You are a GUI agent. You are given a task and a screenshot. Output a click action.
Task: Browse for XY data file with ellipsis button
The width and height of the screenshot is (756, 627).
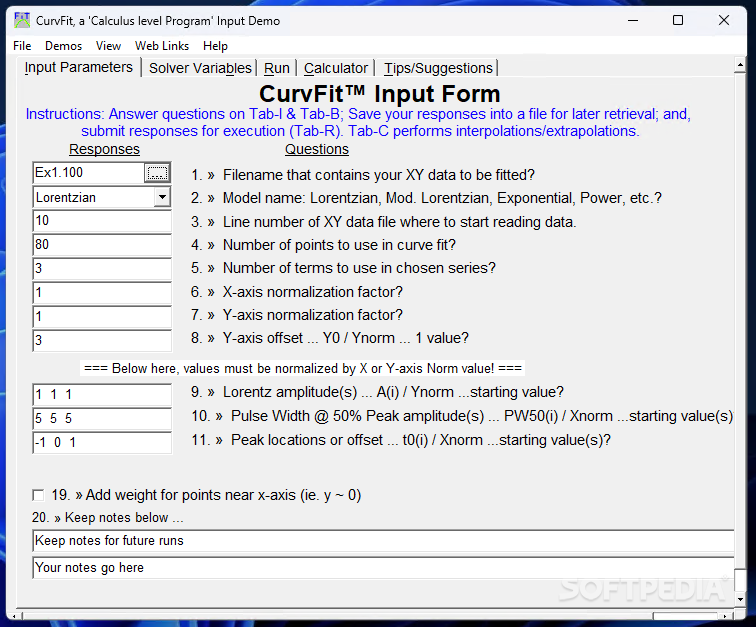157,173
